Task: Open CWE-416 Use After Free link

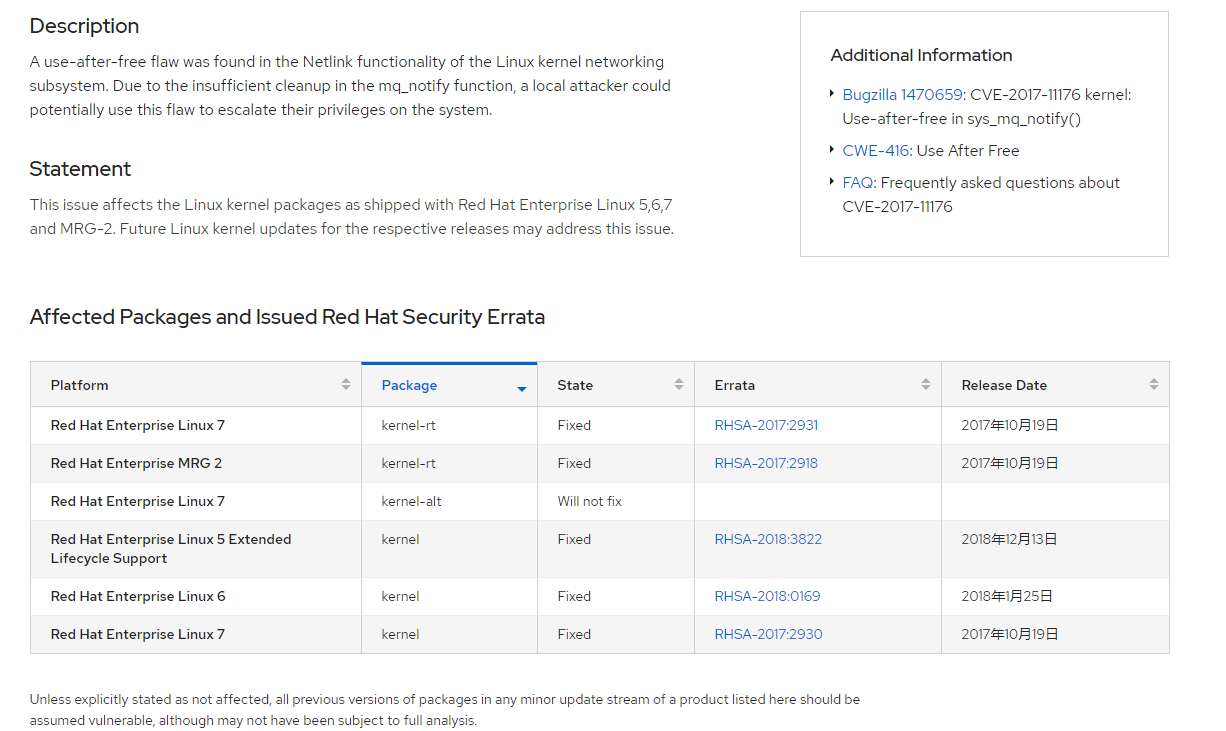Action: (x=875, y=151)
